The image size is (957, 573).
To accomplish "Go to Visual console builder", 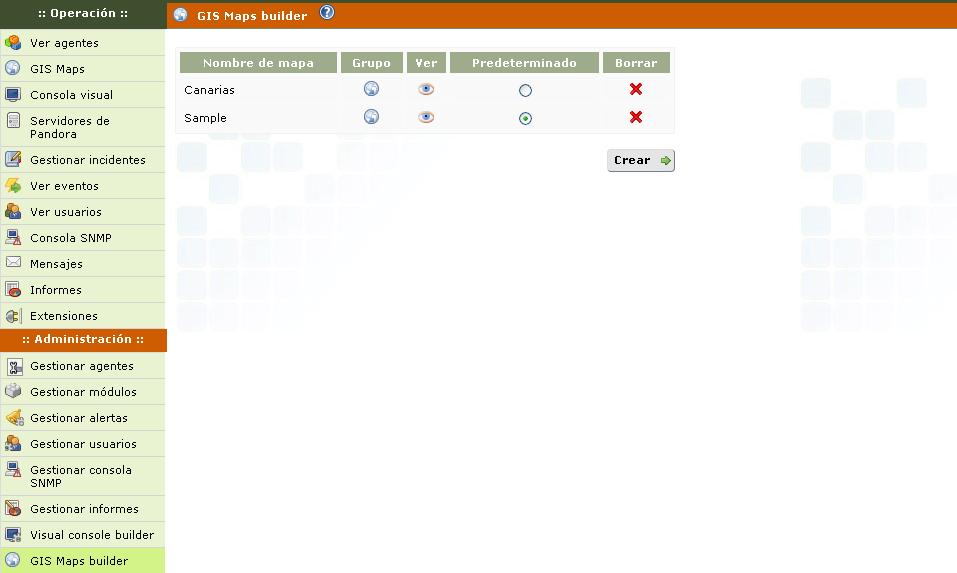I will [x=91, y=535].
